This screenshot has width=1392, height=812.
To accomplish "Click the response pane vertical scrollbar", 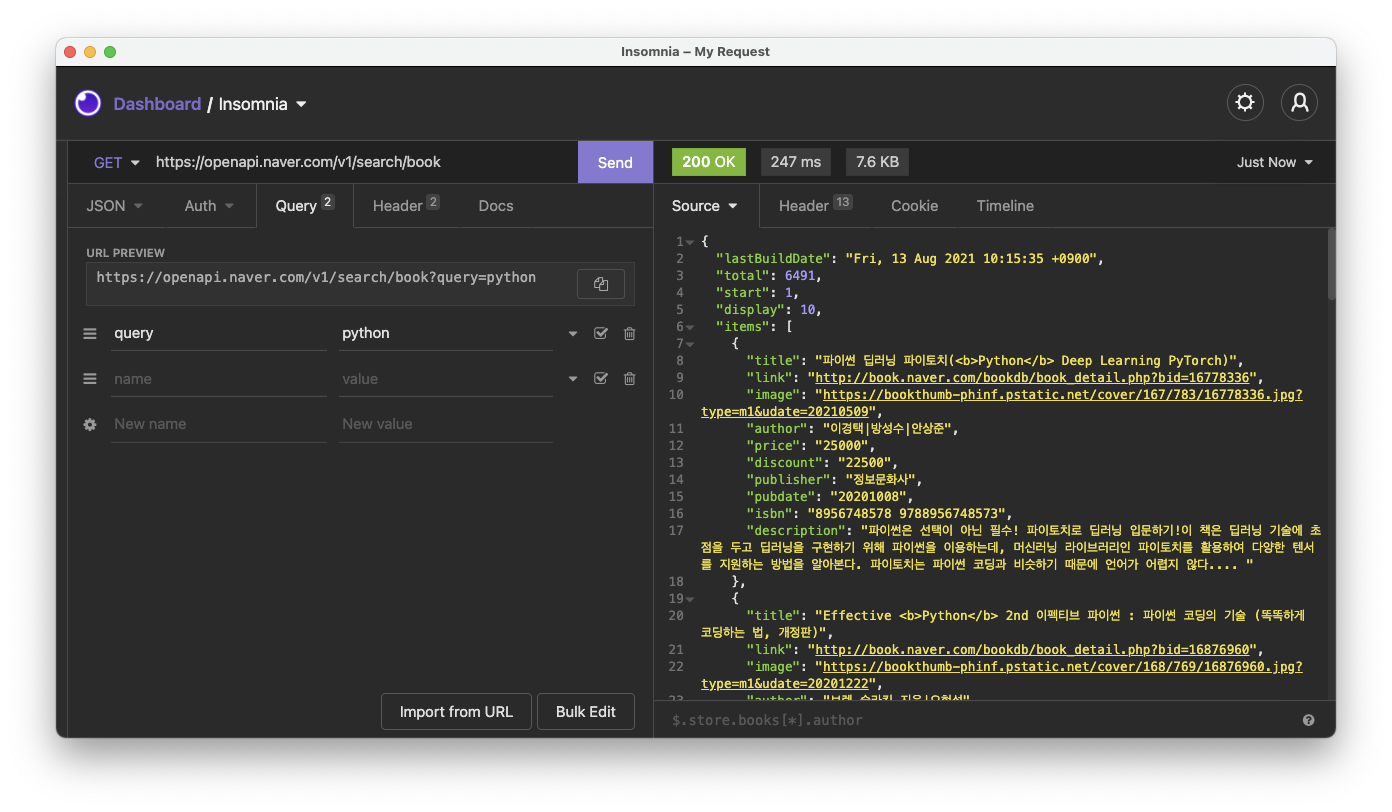I will coord(1331,264).
